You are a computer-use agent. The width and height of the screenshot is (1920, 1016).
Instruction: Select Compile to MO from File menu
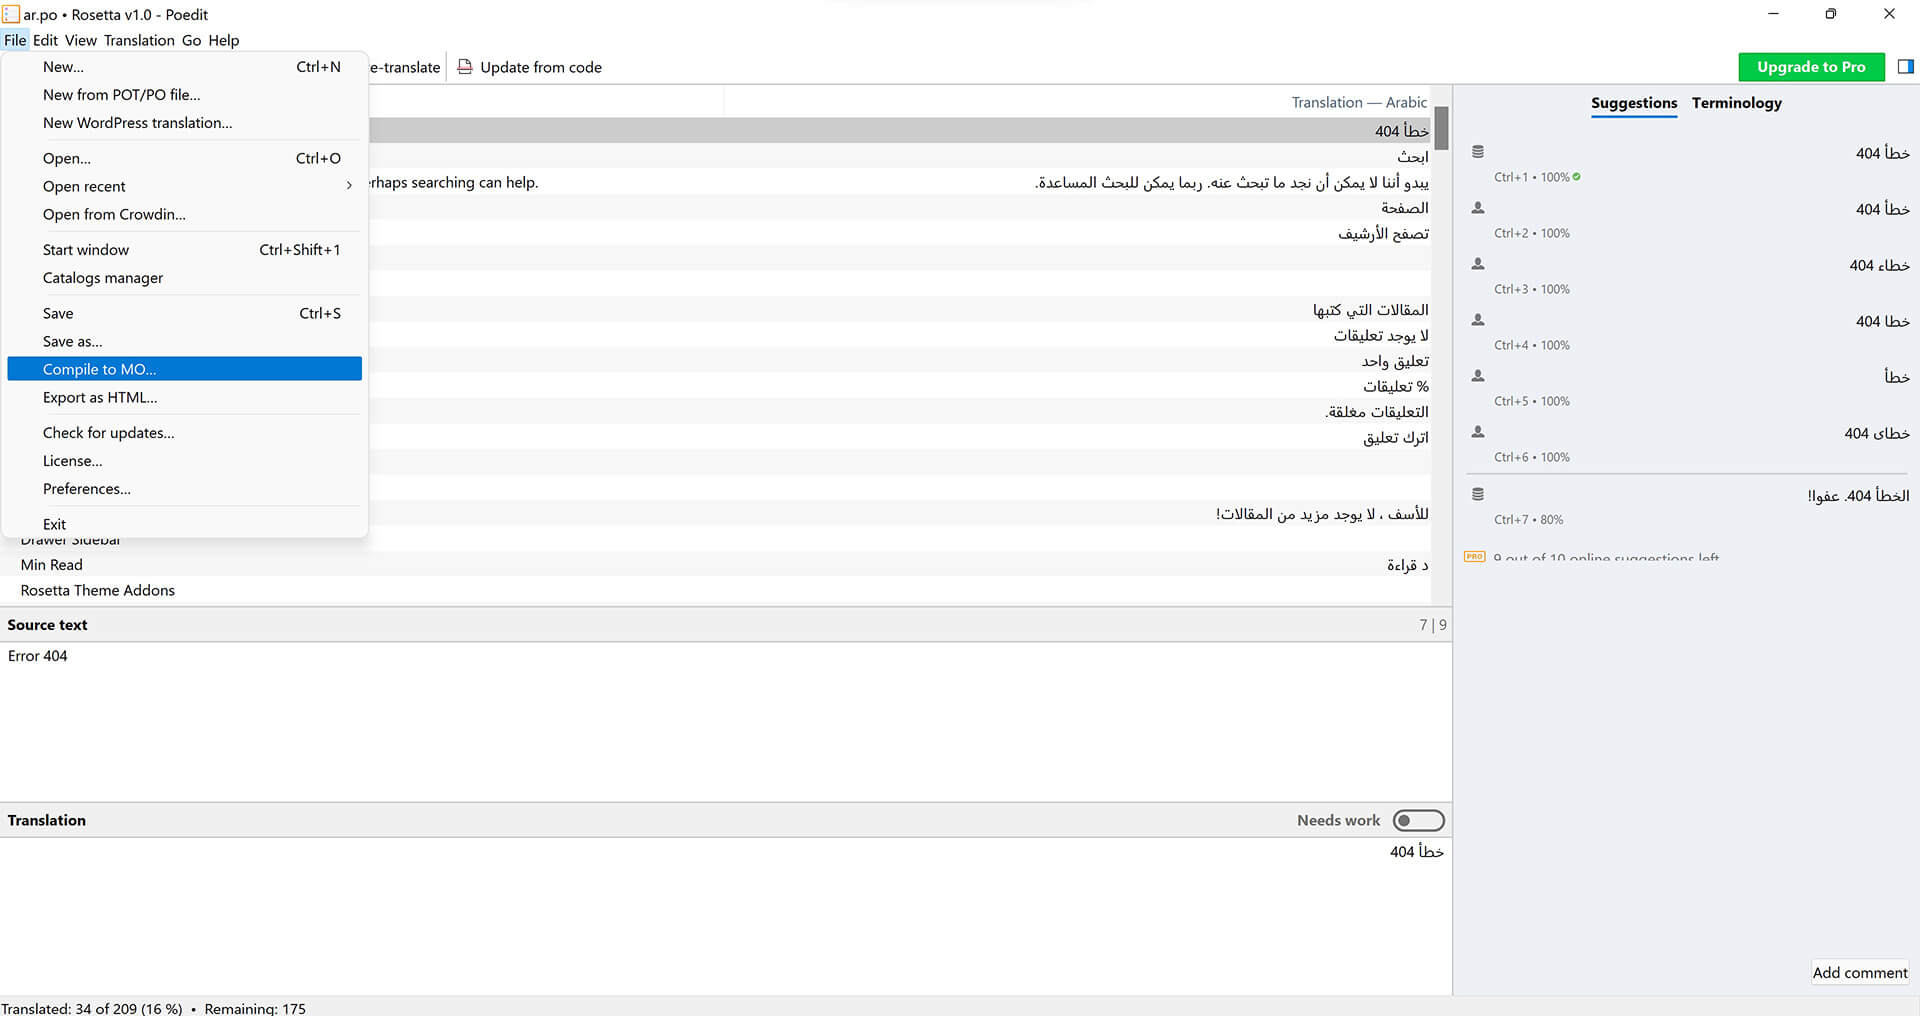point(100,369)
